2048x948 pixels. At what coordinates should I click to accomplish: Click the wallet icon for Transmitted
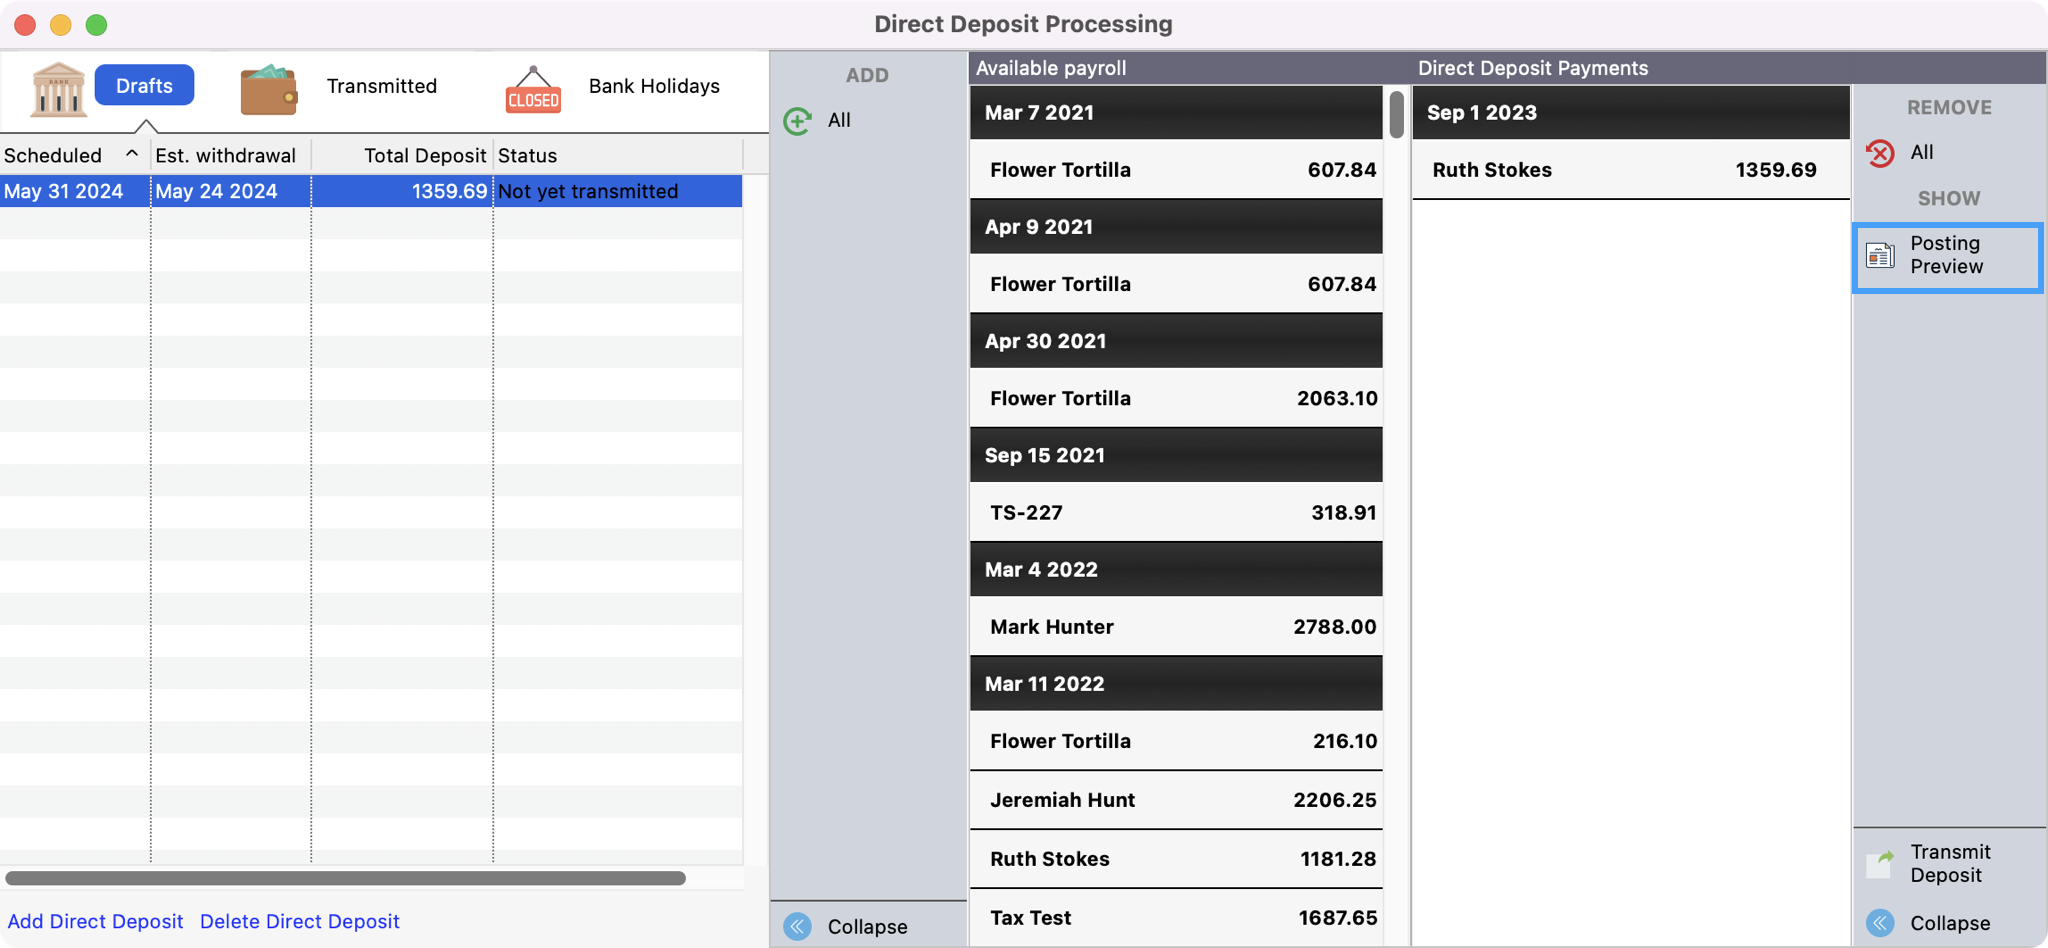[x=268, y=89]
